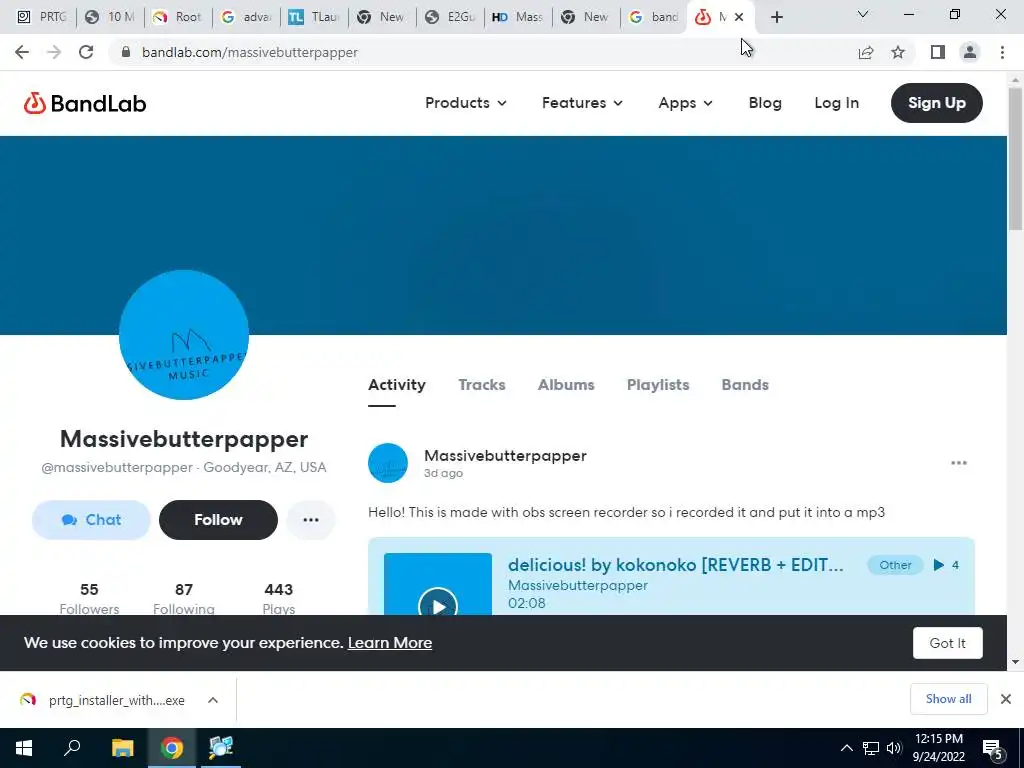Switch to the PRTG browser tab
The width and height of the screenshot is (1024, 768).
pos(40,17)
